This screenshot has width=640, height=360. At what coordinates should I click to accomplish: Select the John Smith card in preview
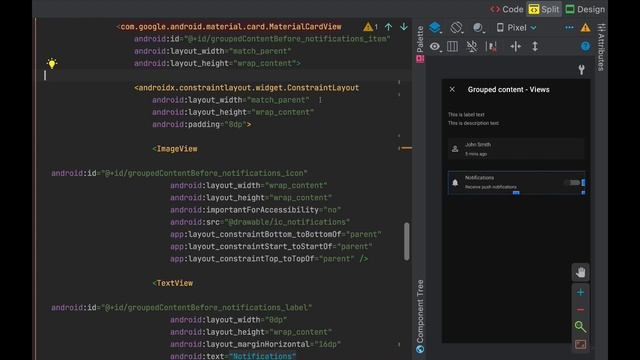click(x=516, y=149)
